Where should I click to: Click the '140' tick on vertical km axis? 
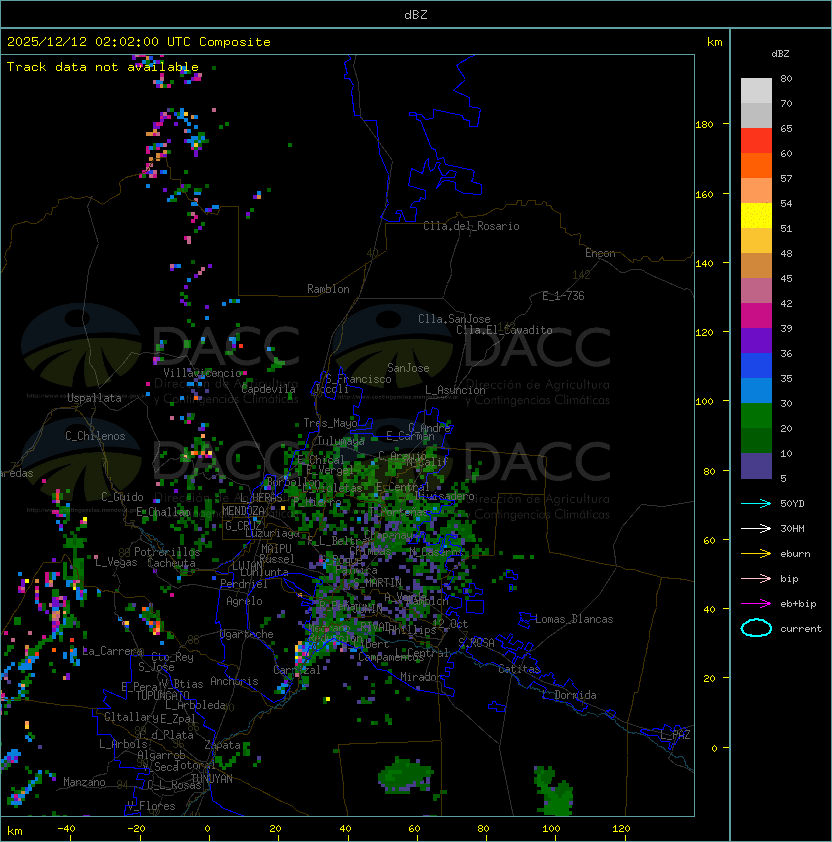tap(704, 264)
